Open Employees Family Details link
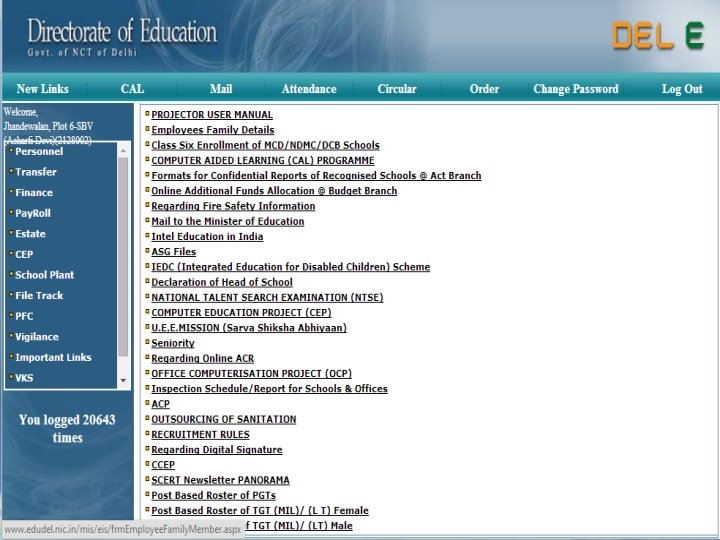Image resolution: width=720 pixels, height=540 pixels. pyautogui.click(x=213, y=130)
